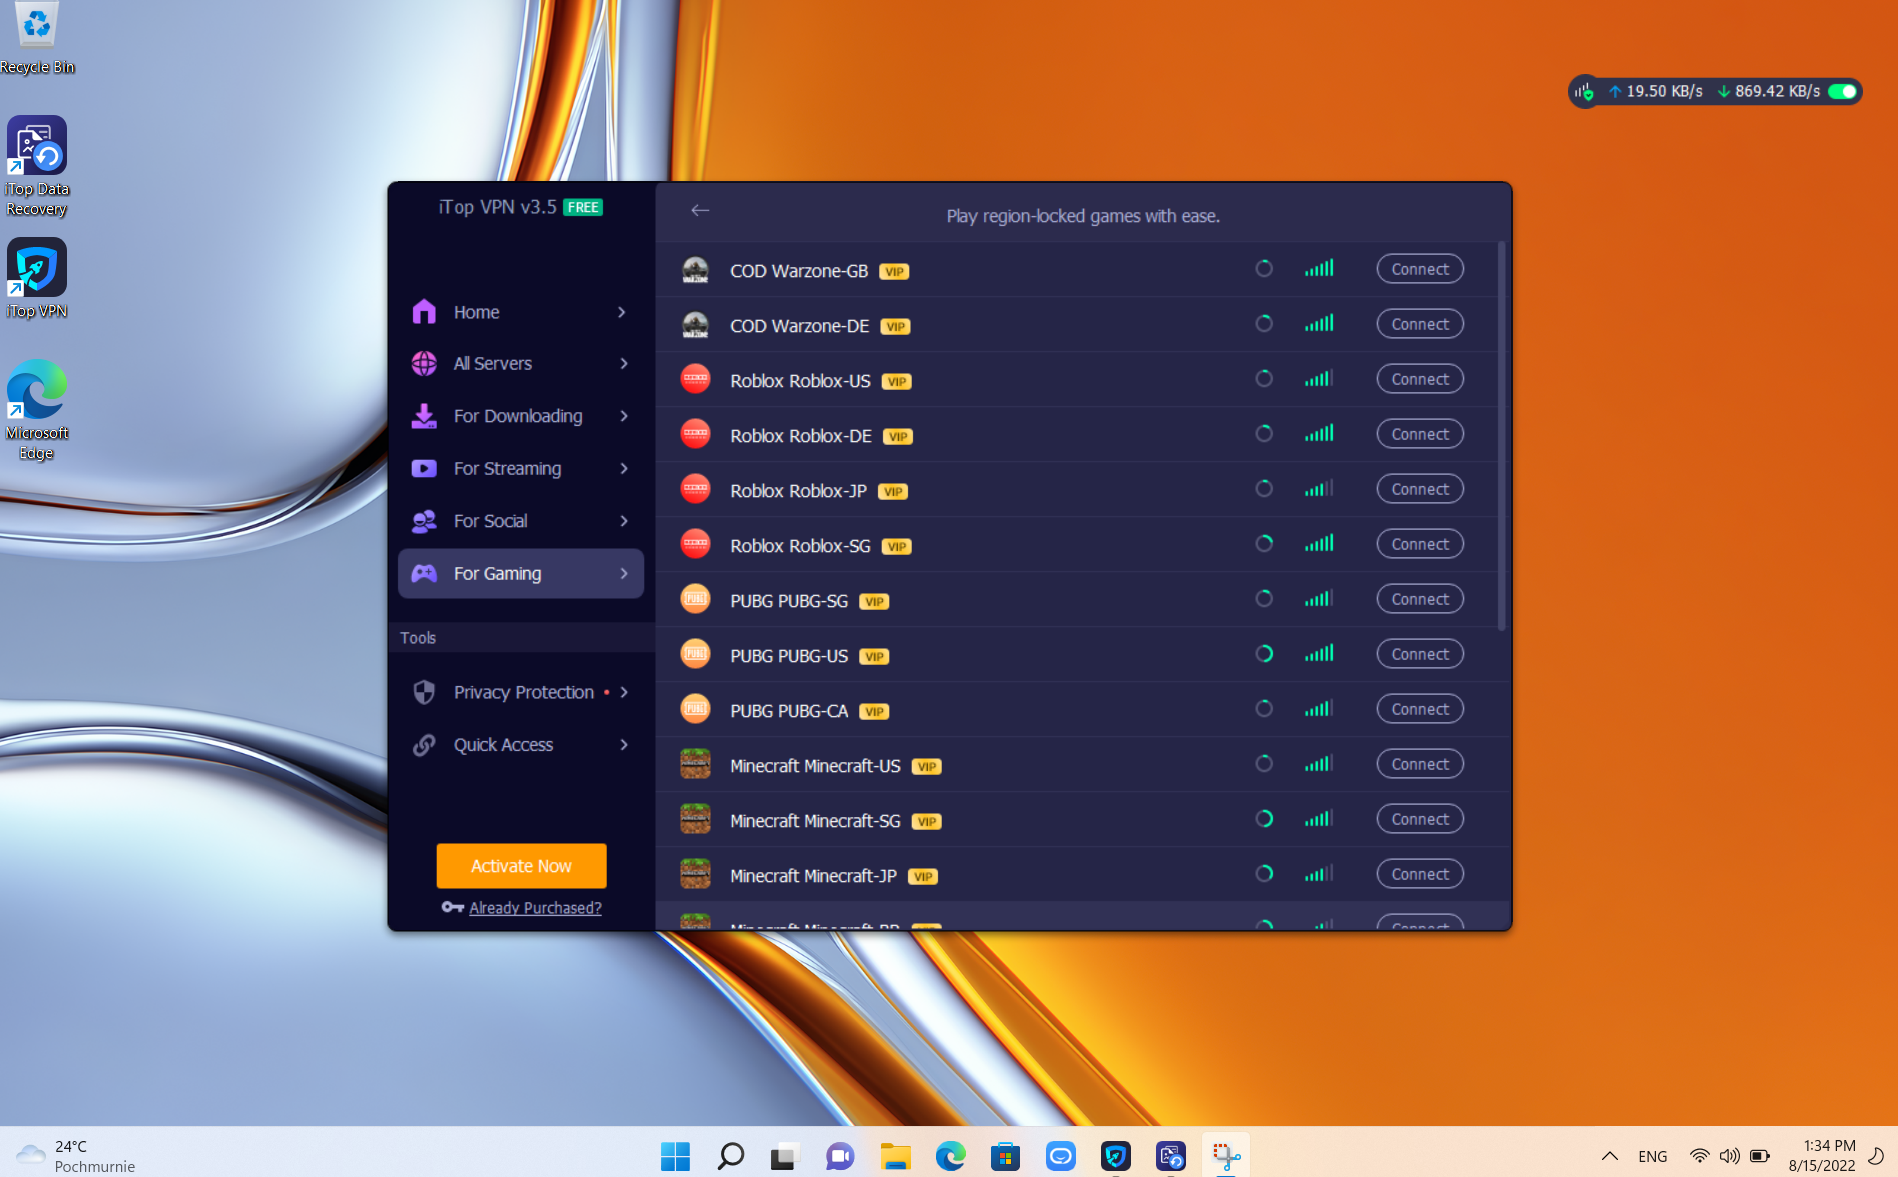Click the All Servers globe icon
1898x1177 pixels.
424,364
